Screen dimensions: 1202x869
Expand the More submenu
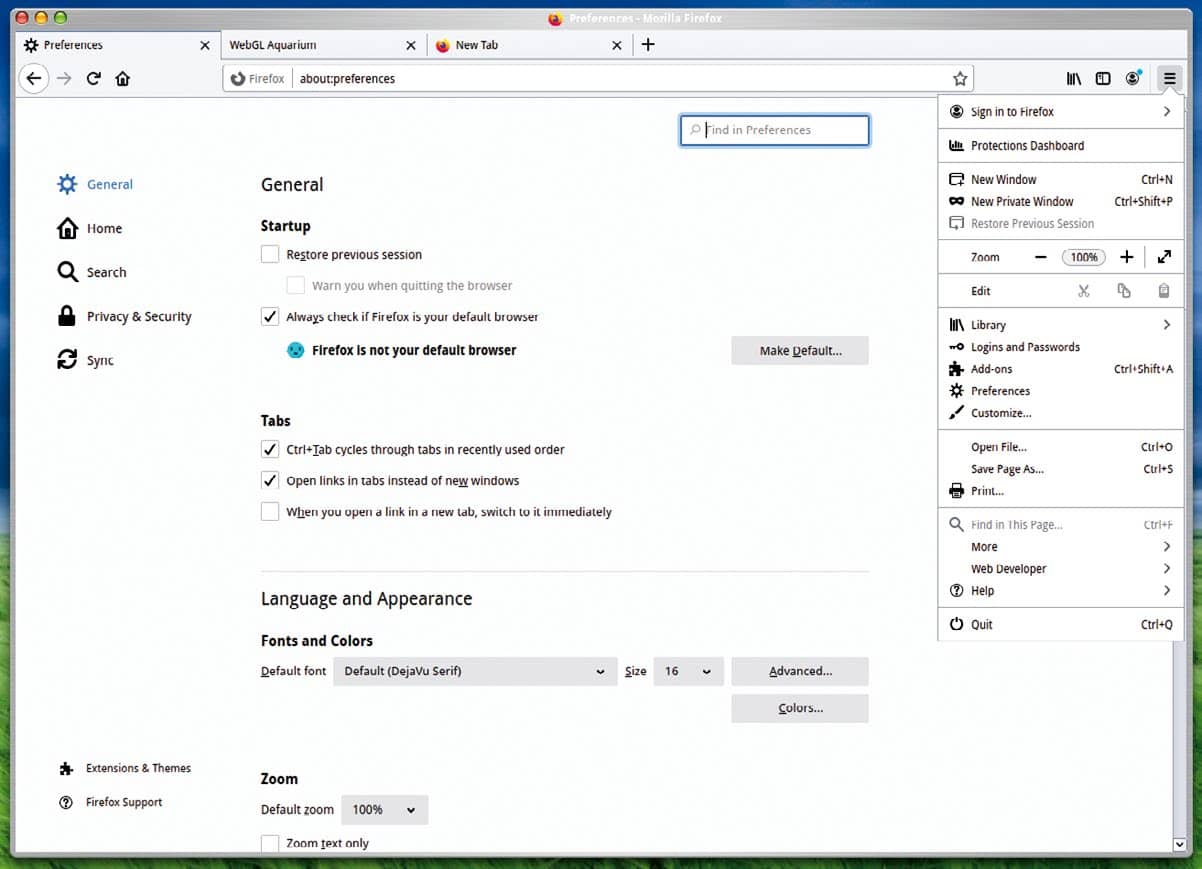click(1060, 547)
